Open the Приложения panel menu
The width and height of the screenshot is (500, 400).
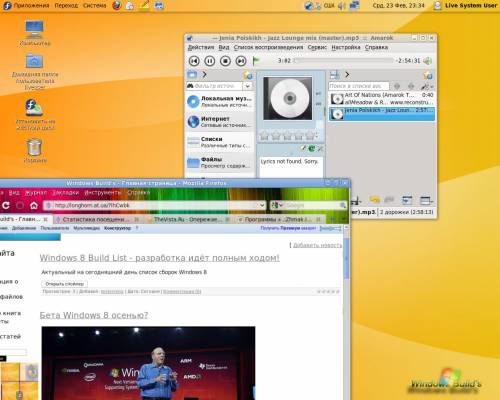pos(32,6)
